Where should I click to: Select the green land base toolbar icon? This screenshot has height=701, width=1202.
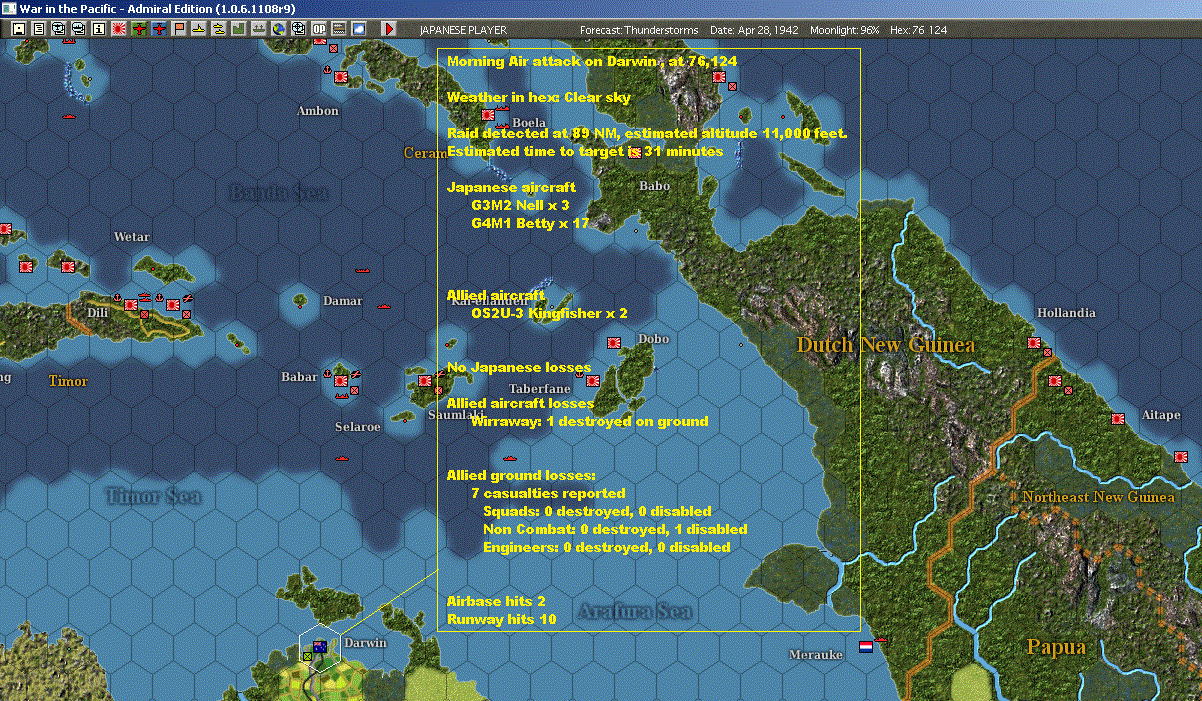point(239,29)
